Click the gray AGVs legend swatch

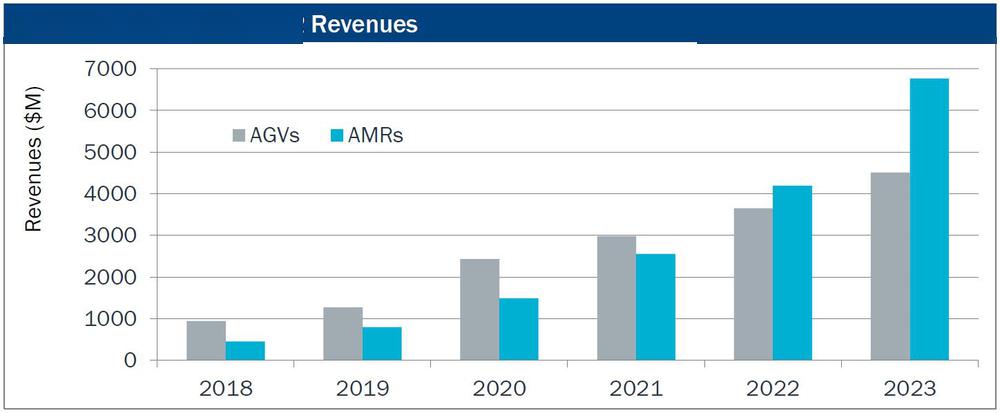click(x=240, y=136)
